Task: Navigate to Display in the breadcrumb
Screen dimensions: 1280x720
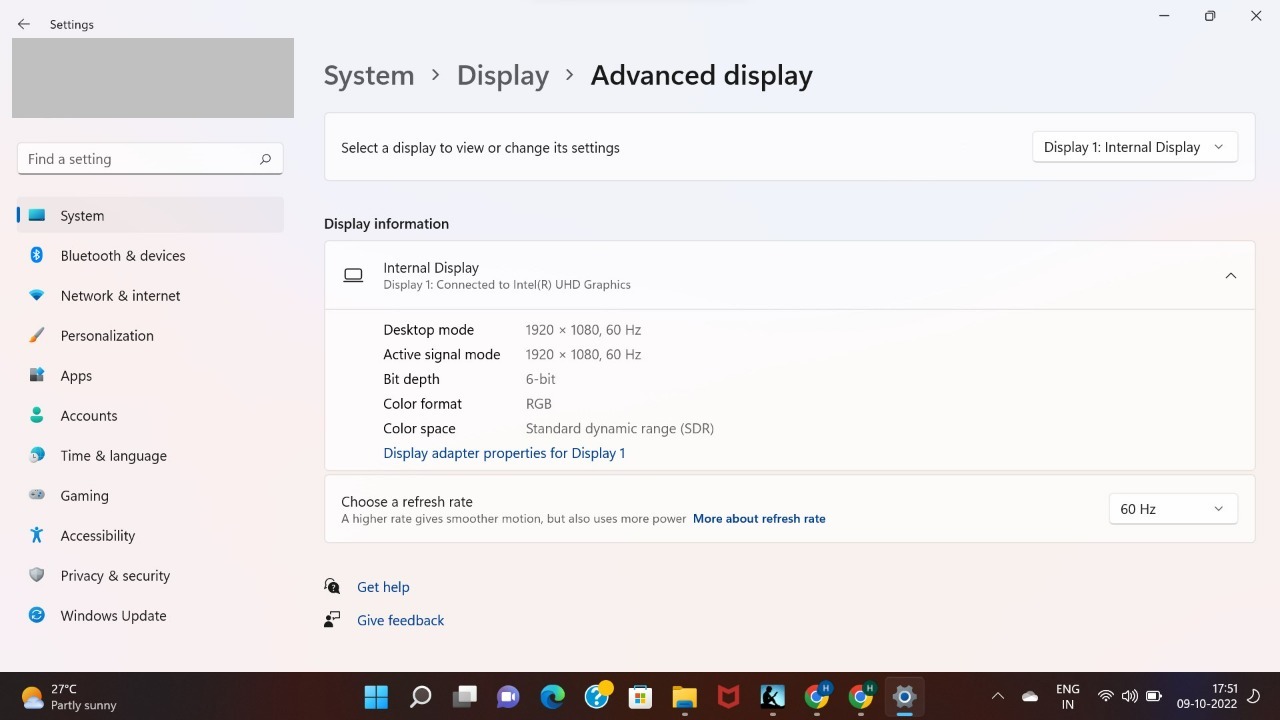Action: click(x=503, y=75)
